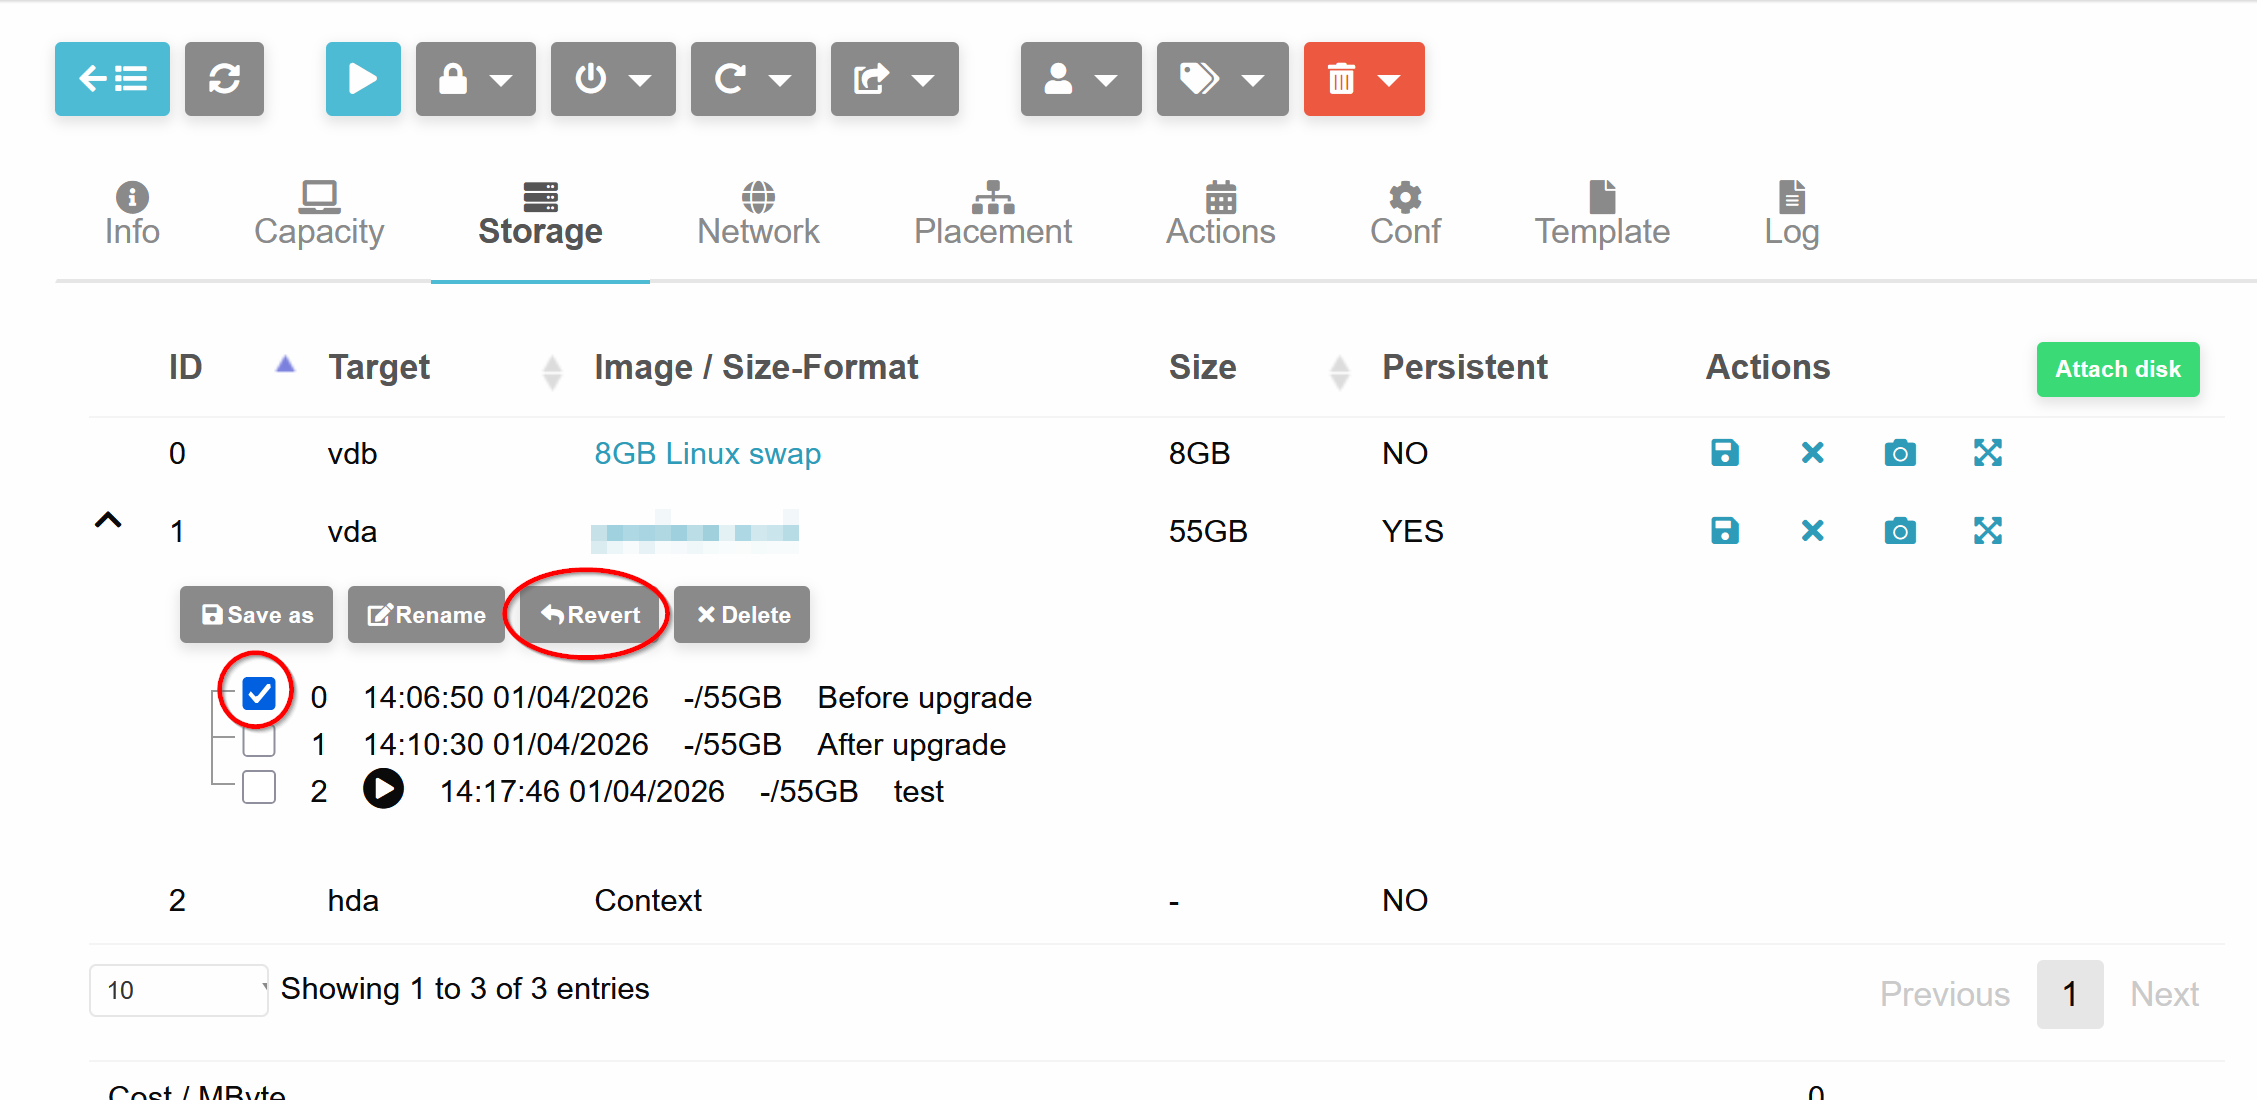Screen dimensions: 2257x1100
Task: Click resize icon for vdb disk
Action: tap(1988, 453)
